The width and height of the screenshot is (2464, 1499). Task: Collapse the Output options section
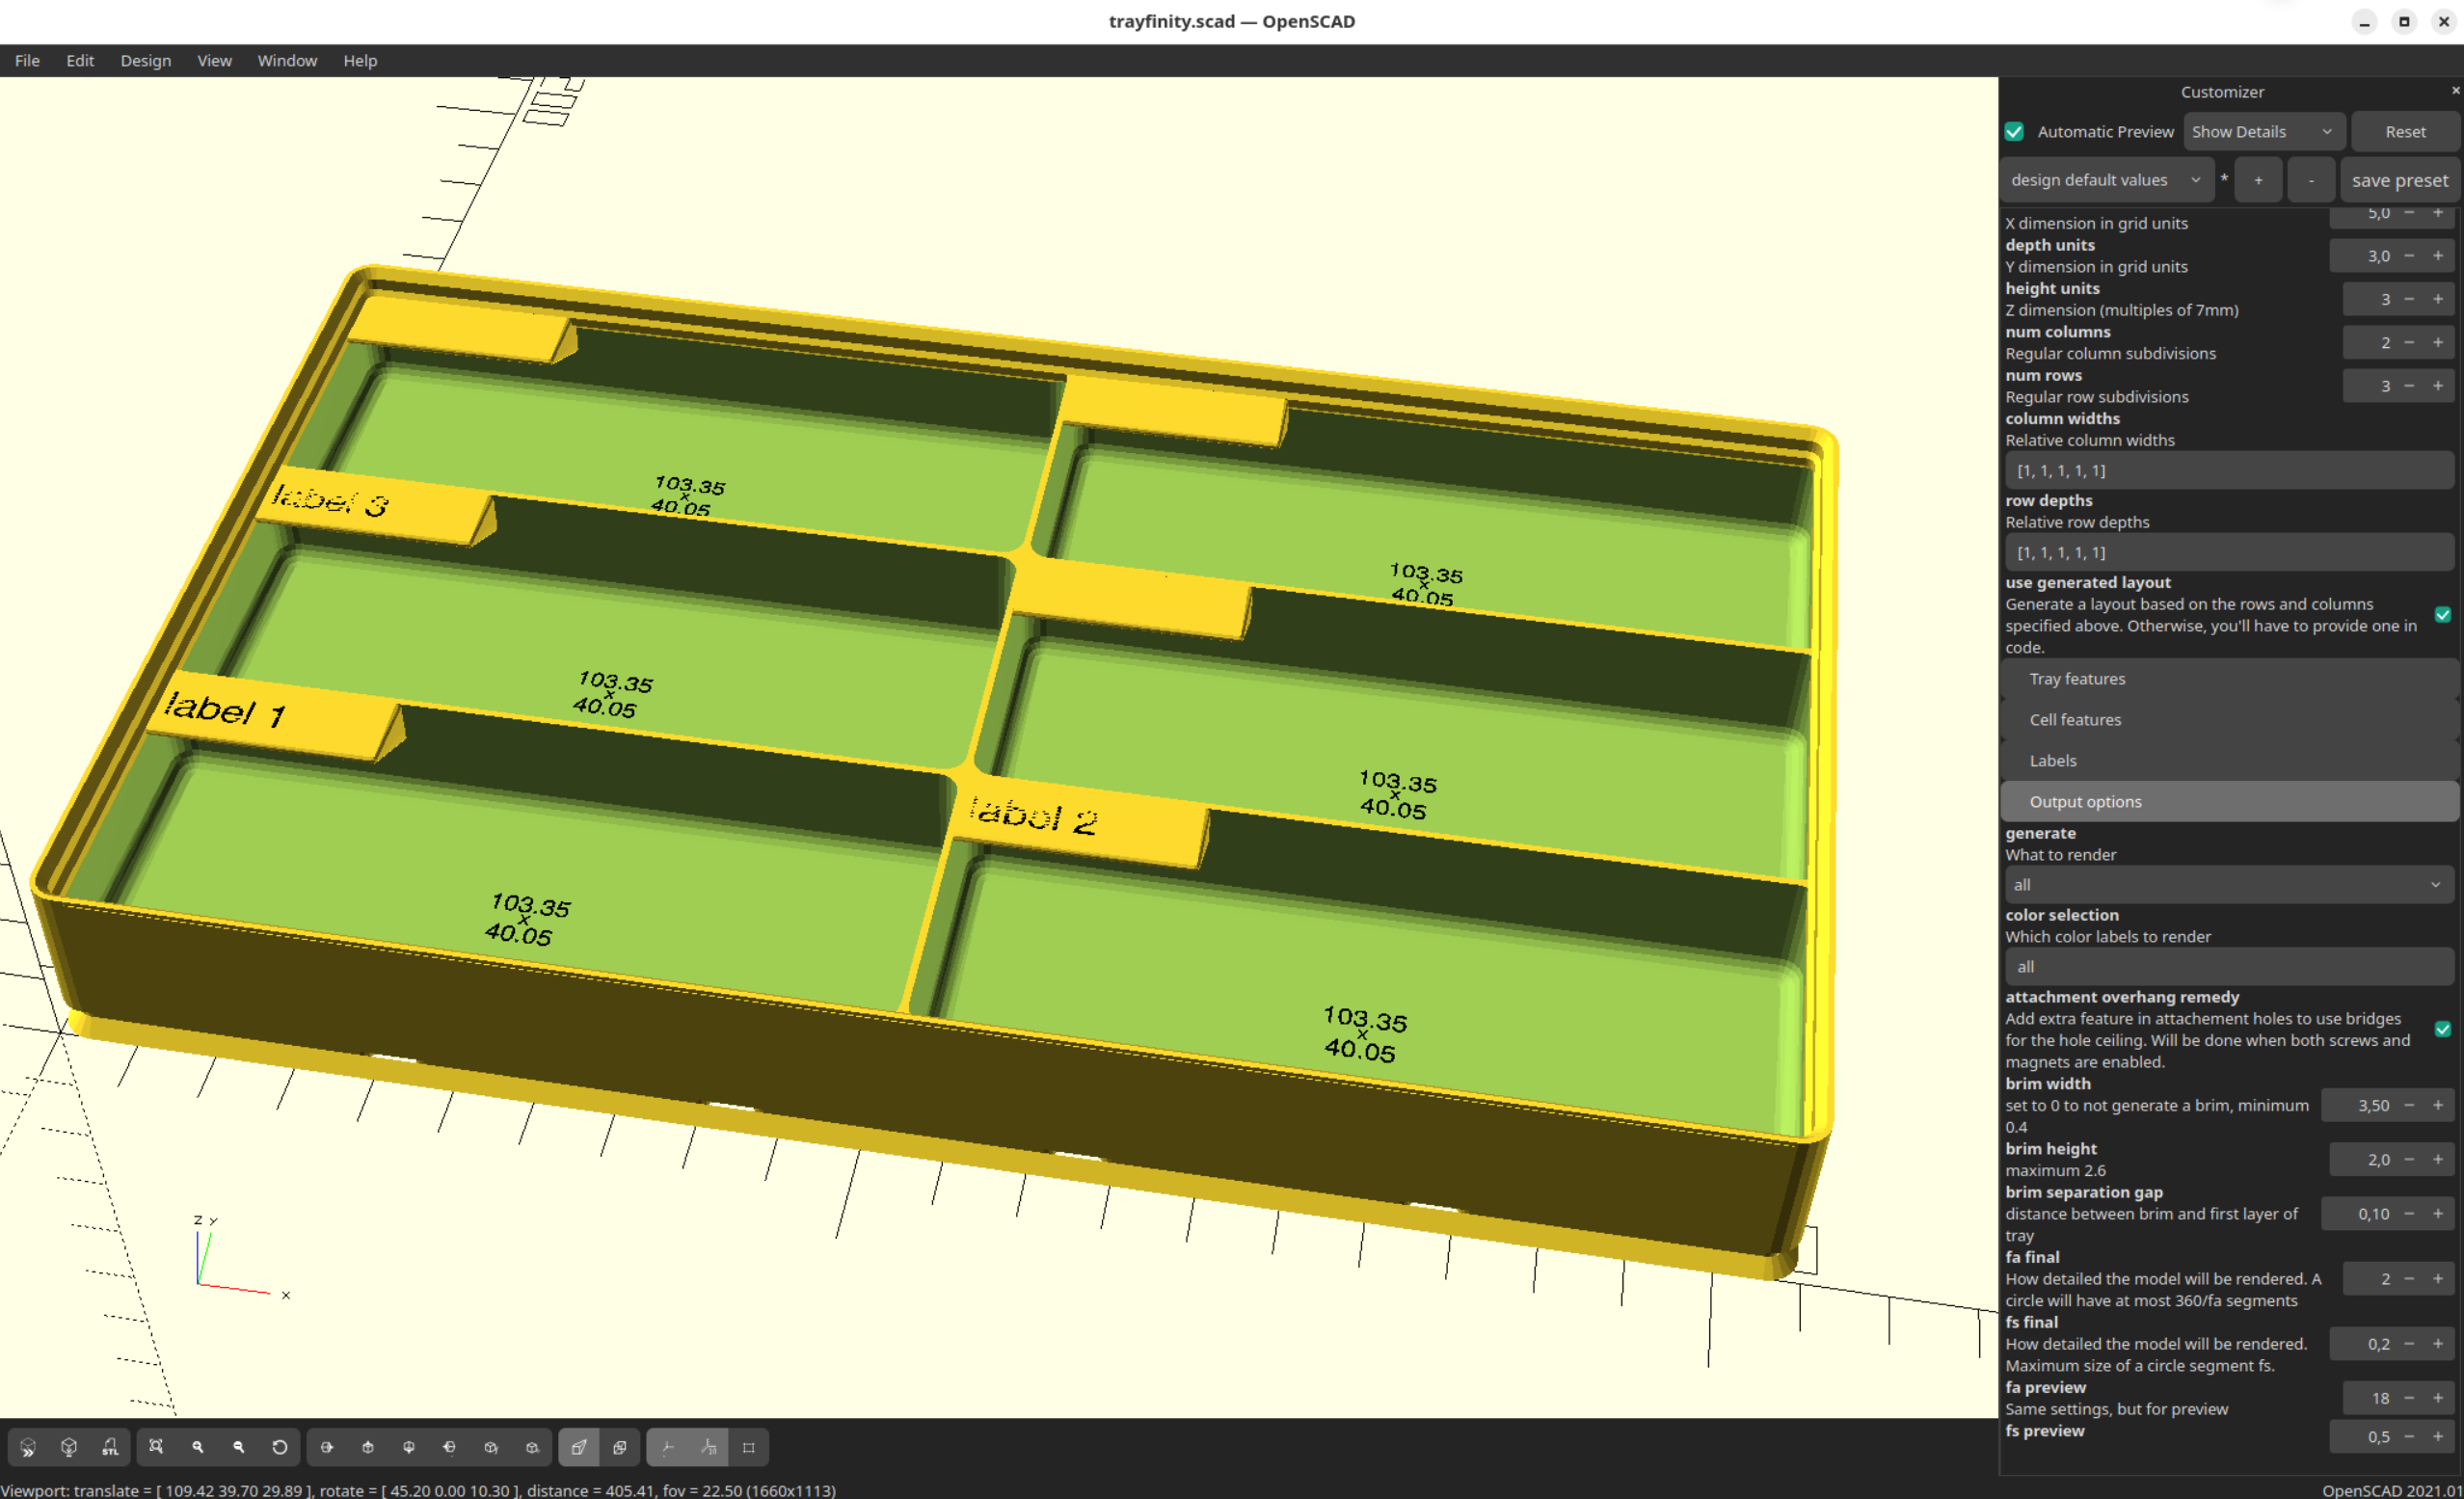coord(2229,802)
